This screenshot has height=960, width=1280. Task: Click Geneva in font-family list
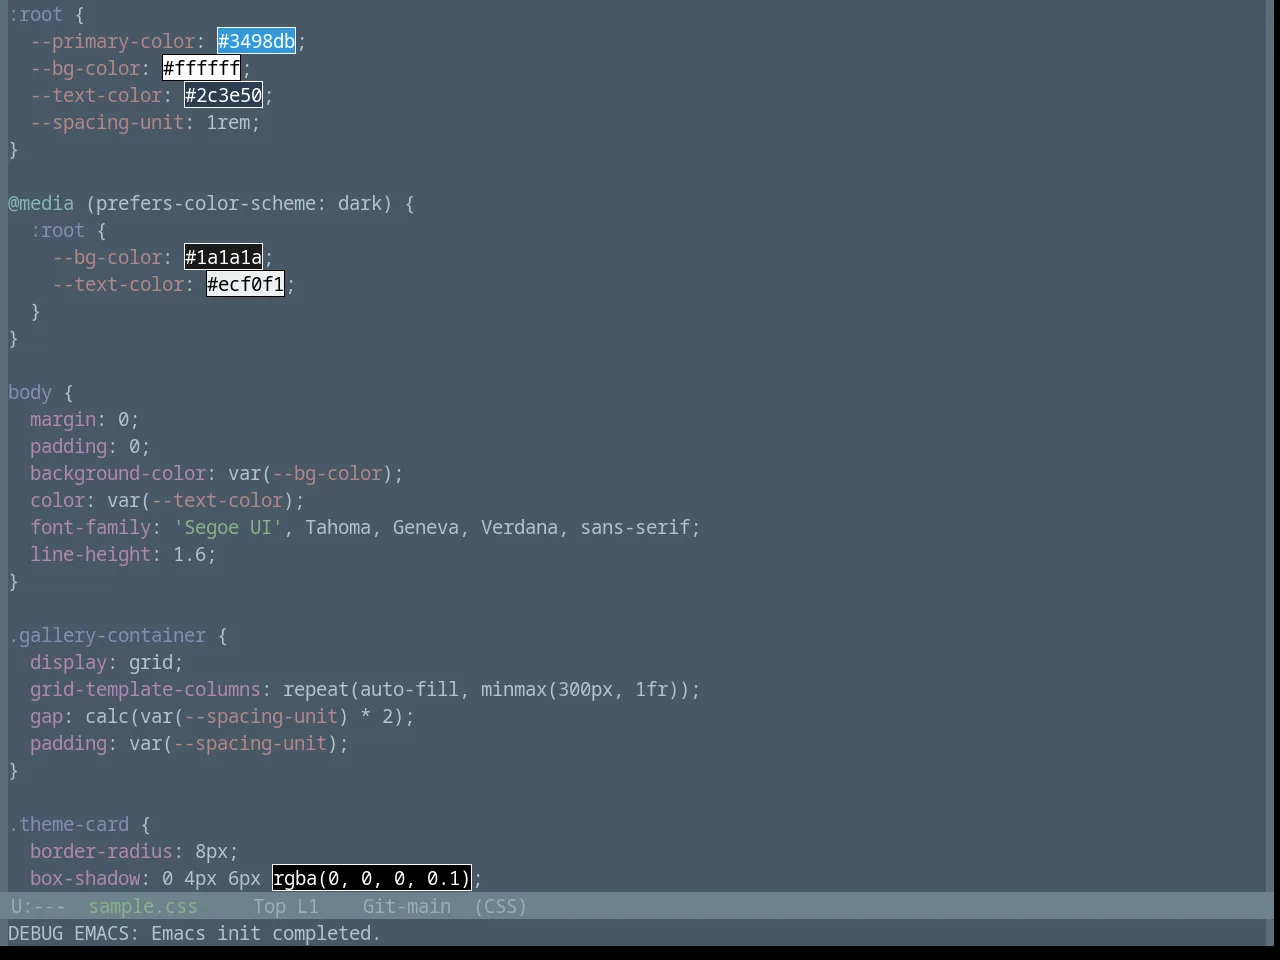click(426, 527)
